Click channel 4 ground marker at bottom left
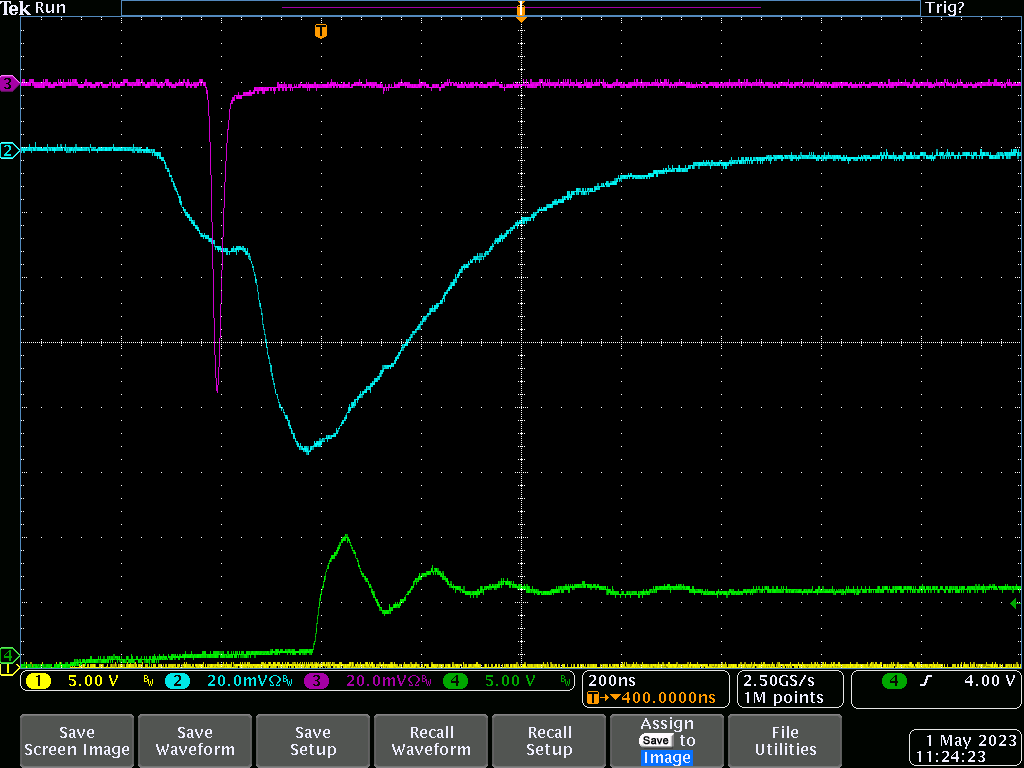The width and height of the screenshot is (1024, 768). (x=9, y=652)
